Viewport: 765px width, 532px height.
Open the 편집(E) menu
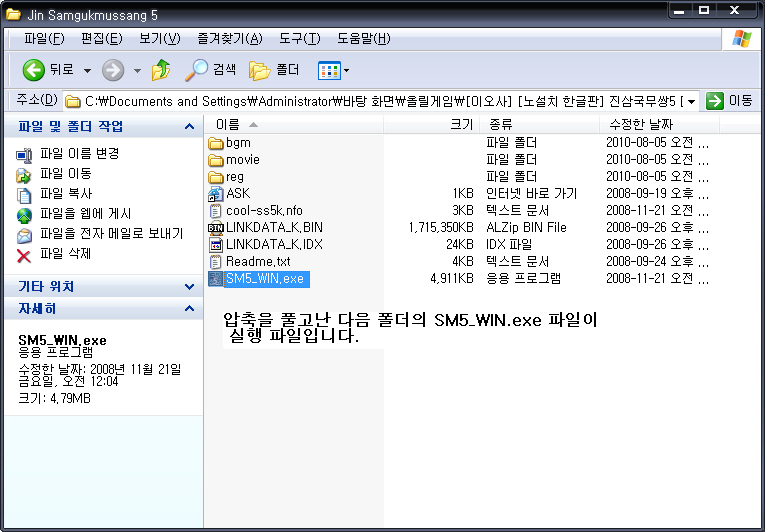click(x=101, y=39)
